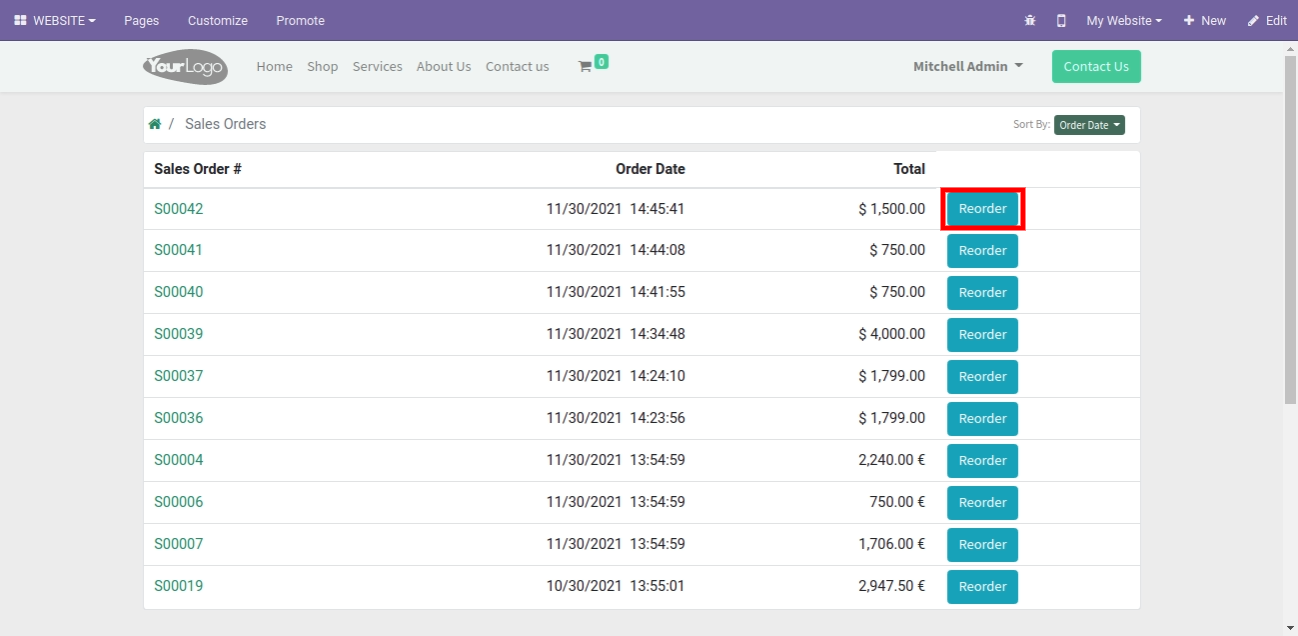Reorder sales order S00019

(982, 587)
